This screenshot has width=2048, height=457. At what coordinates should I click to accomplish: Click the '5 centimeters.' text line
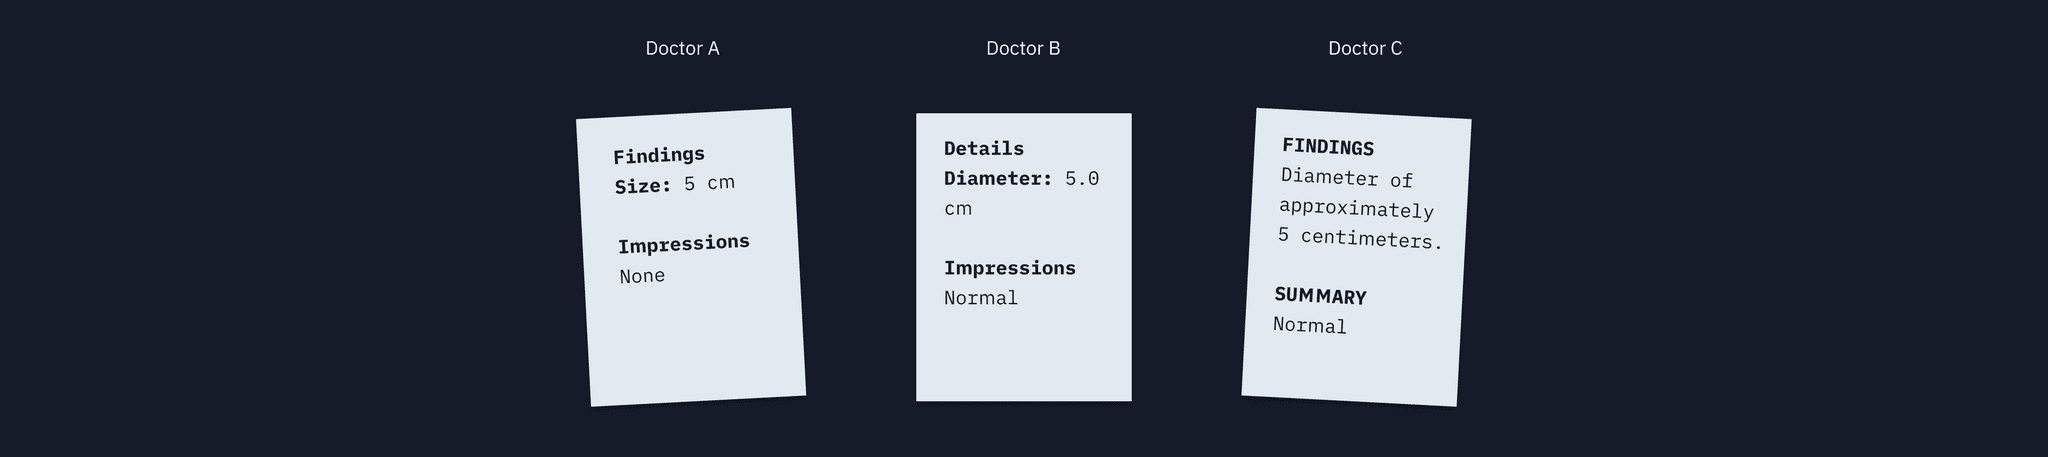click(1360, 238)
